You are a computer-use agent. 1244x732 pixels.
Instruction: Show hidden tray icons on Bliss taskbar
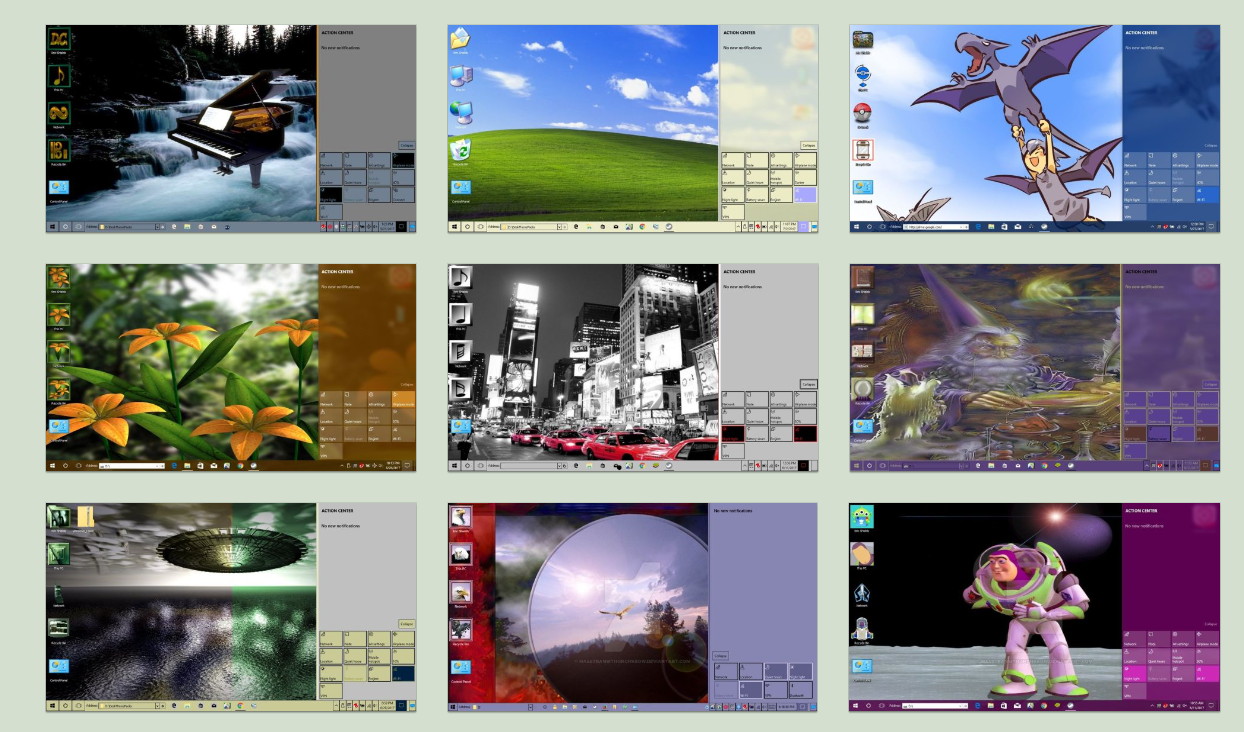point(738,227)
